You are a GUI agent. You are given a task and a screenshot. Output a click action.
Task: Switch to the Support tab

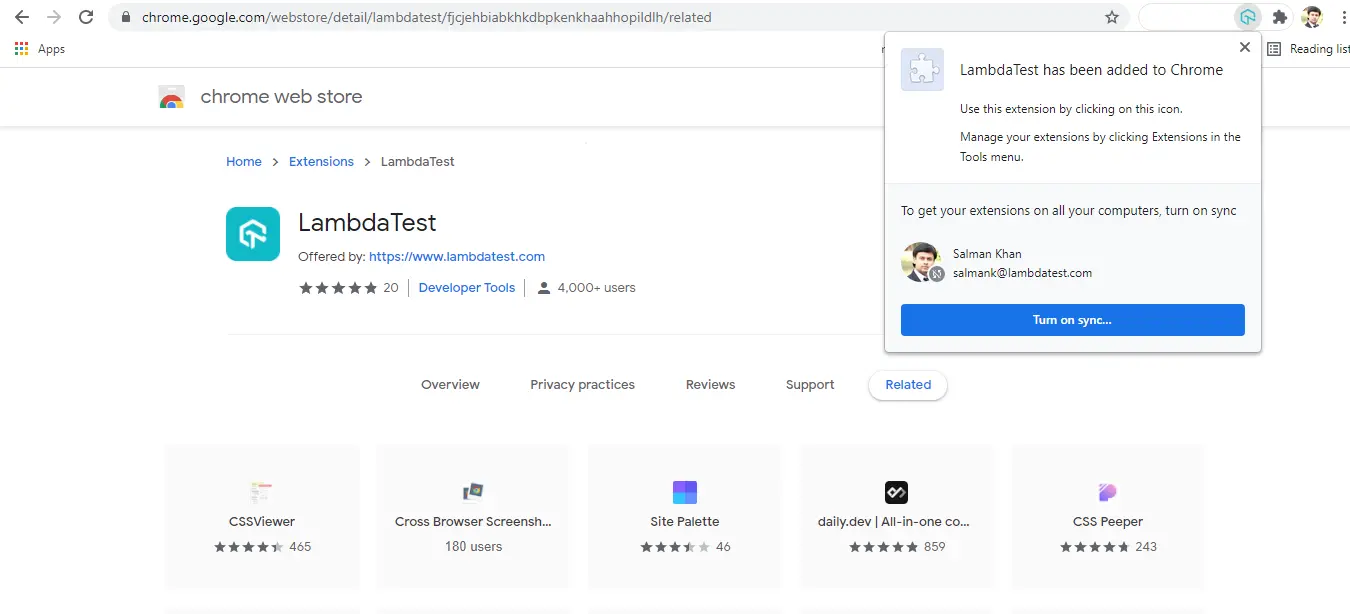[x=810, y=385]
